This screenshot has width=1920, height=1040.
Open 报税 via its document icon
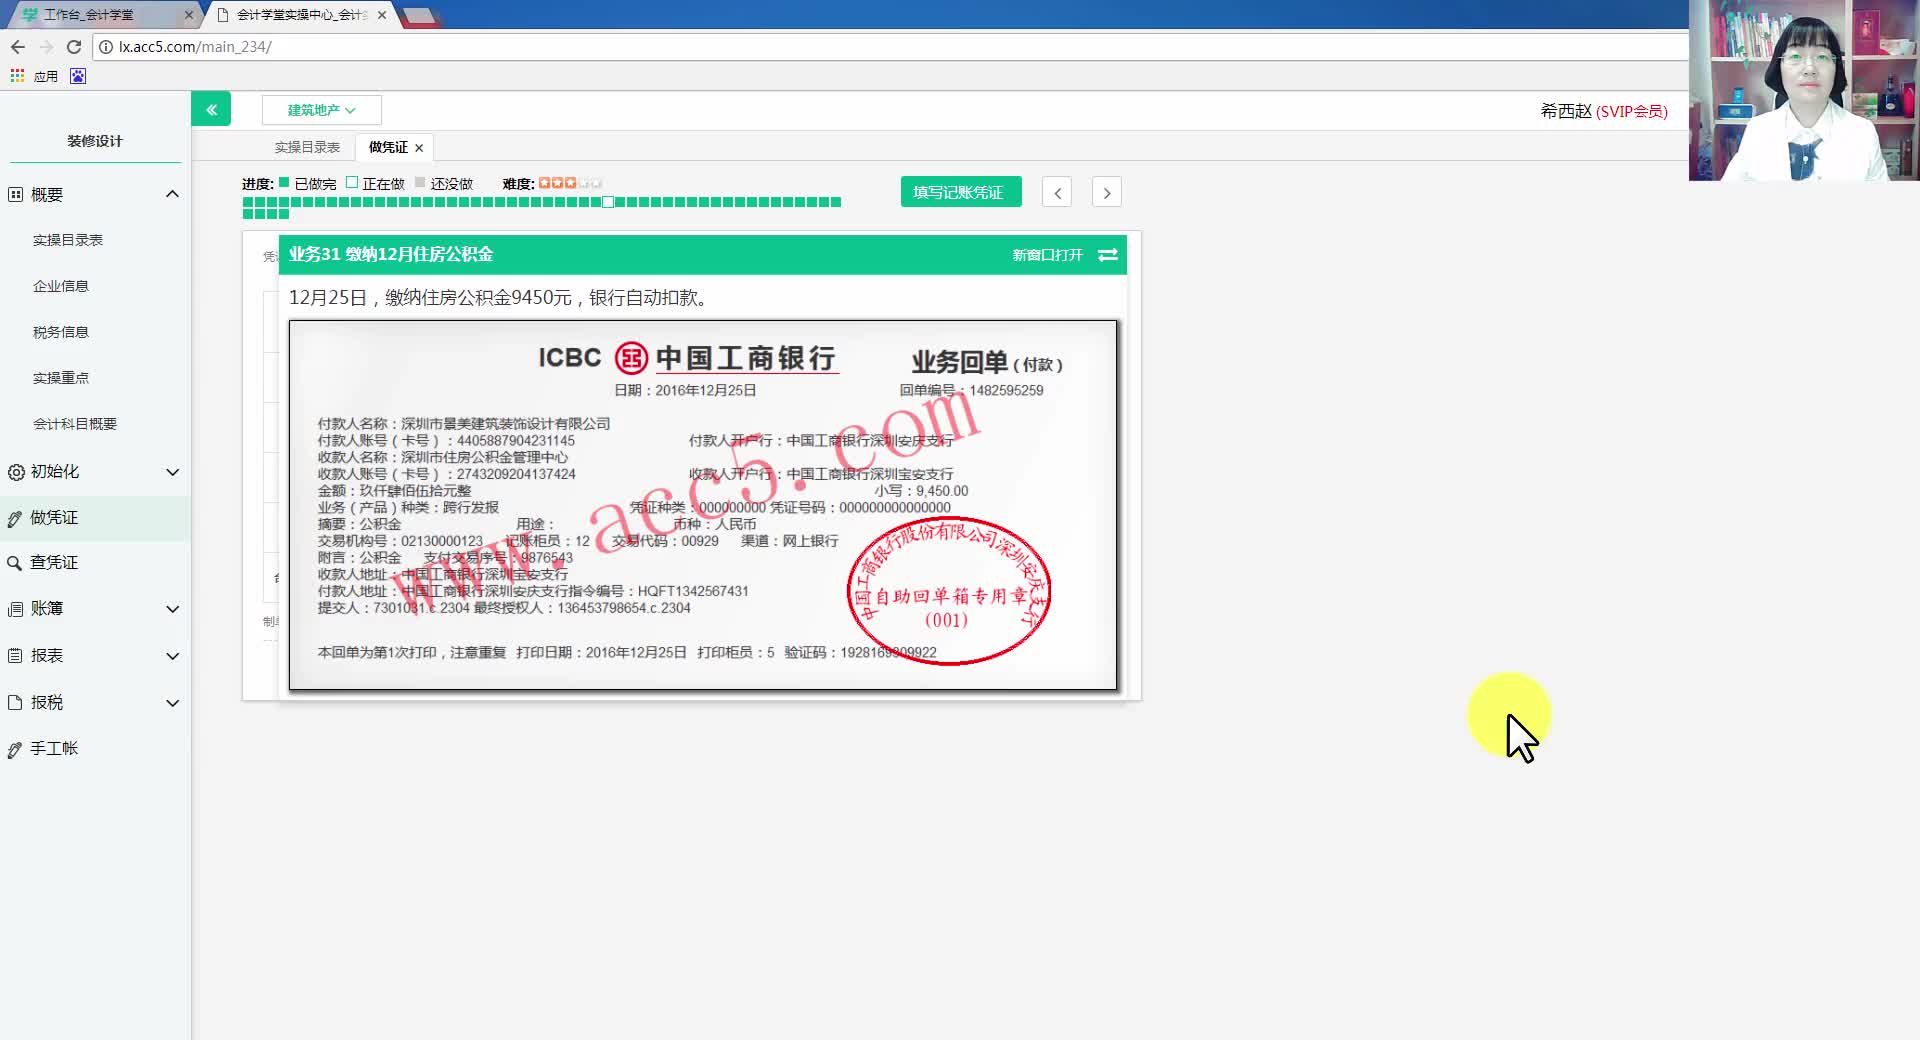[x=14, y=702]
